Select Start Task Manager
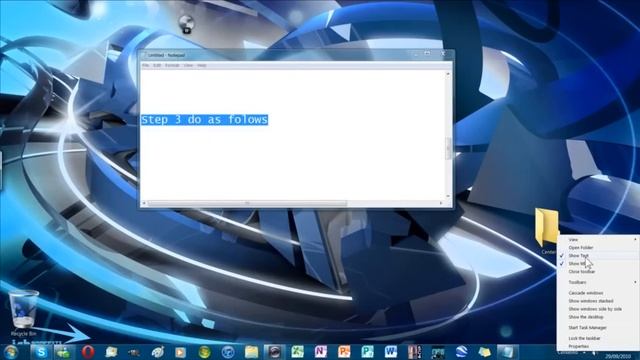640x360 pixels. click(598, 328)
